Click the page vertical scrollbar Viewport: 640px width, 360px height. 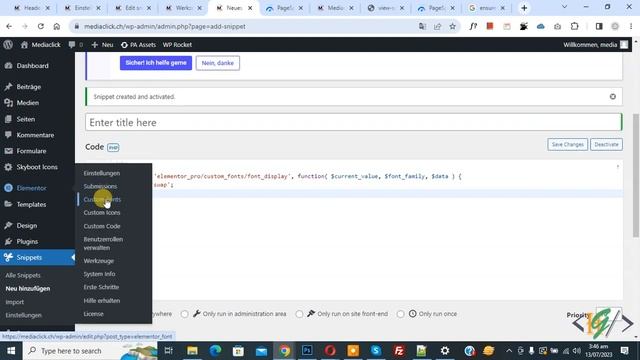(x=636, y=176)
